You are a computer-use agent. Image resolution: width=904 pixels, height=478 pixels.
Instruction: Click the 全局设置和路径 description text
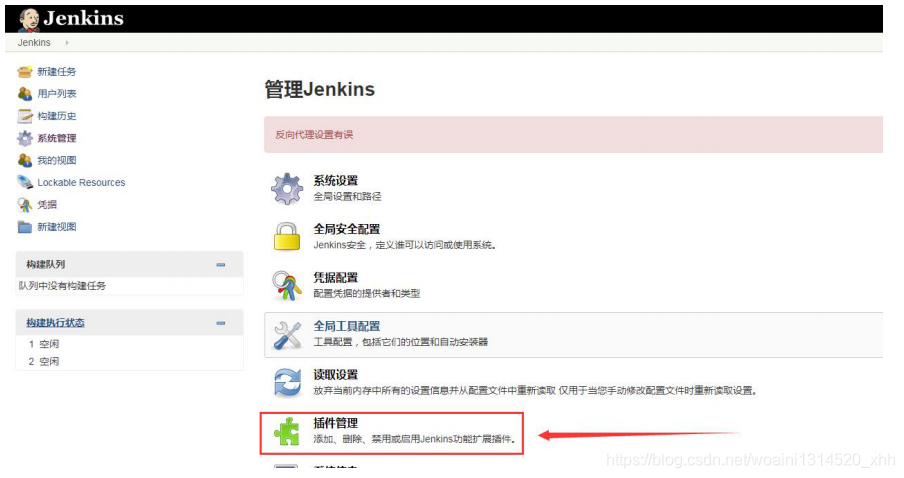[347, 197]
